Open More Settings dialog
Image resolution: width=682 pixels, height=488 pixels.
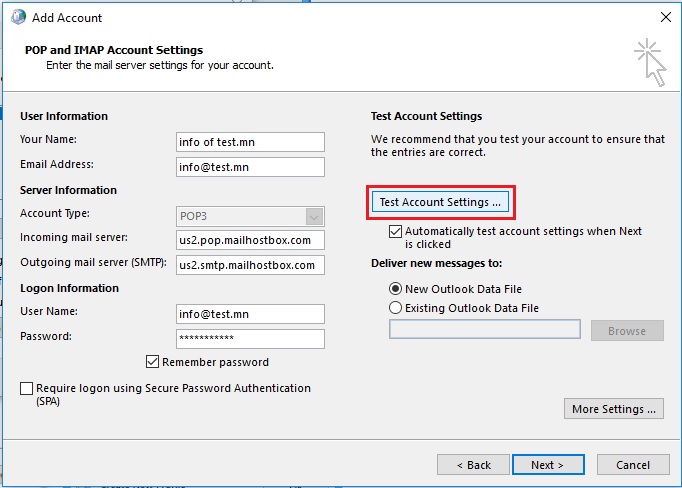(x=614, y=409)
